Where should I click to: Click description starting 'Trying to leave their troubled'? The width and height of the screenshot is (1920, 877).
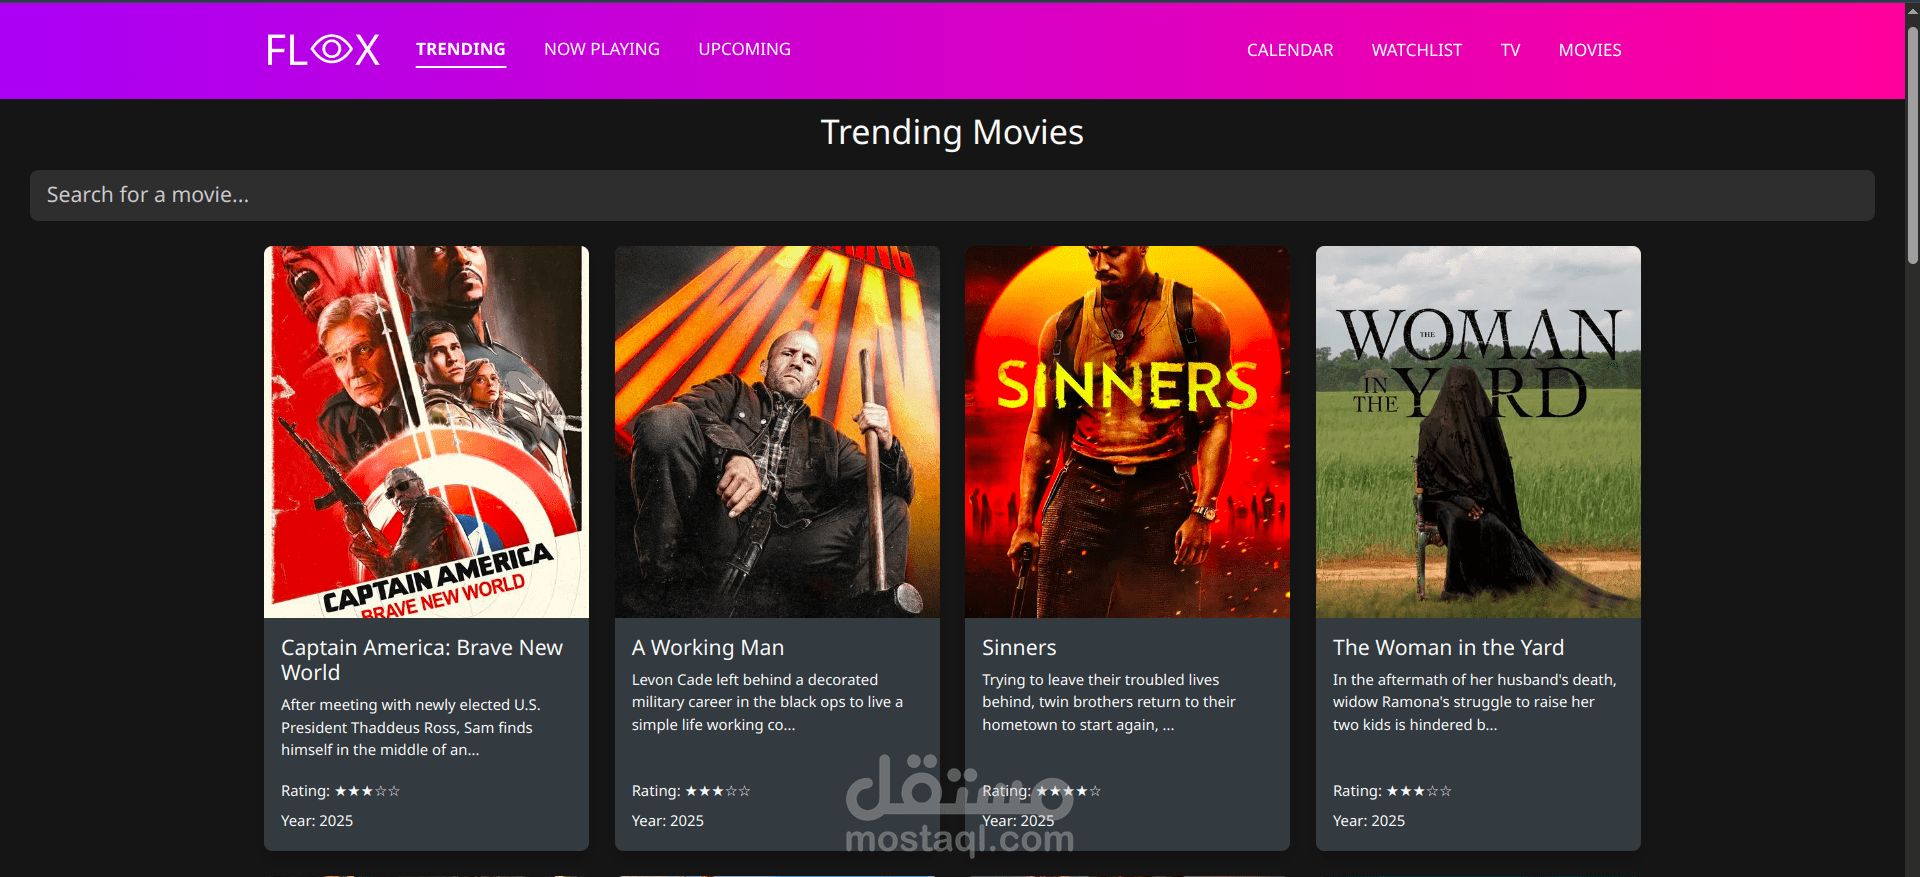click(1109, 702)
